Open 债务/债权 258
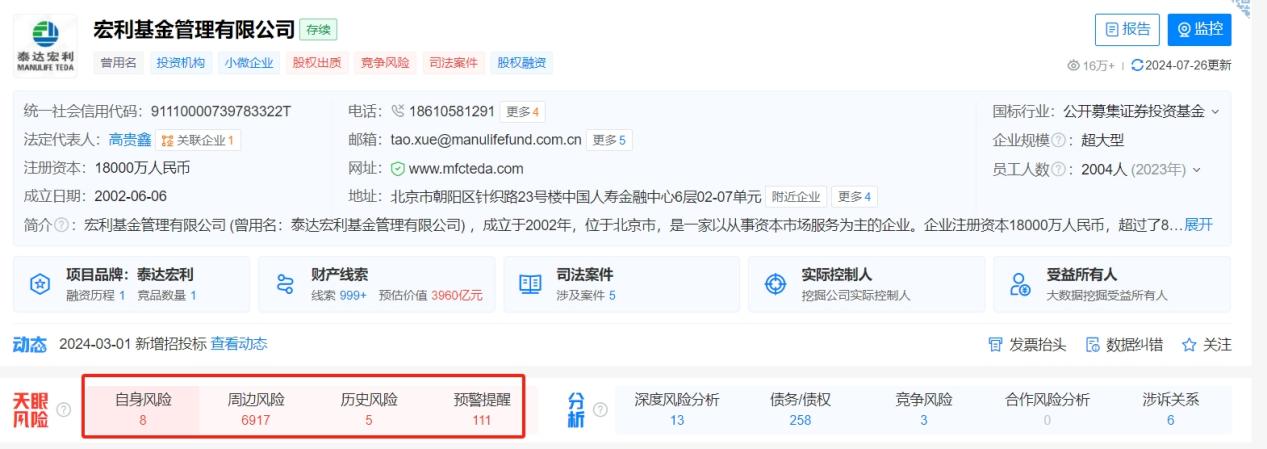Image resolution: width=1267 pixels, height=449 pixels. pos(800,409)
